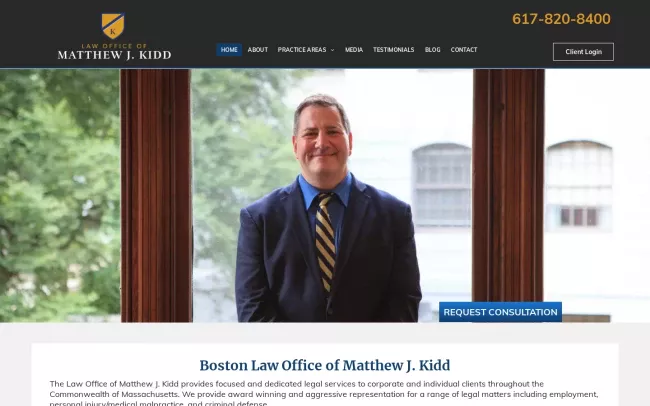Select the Media menu link
650x406 pixels.
pos(354,50)
